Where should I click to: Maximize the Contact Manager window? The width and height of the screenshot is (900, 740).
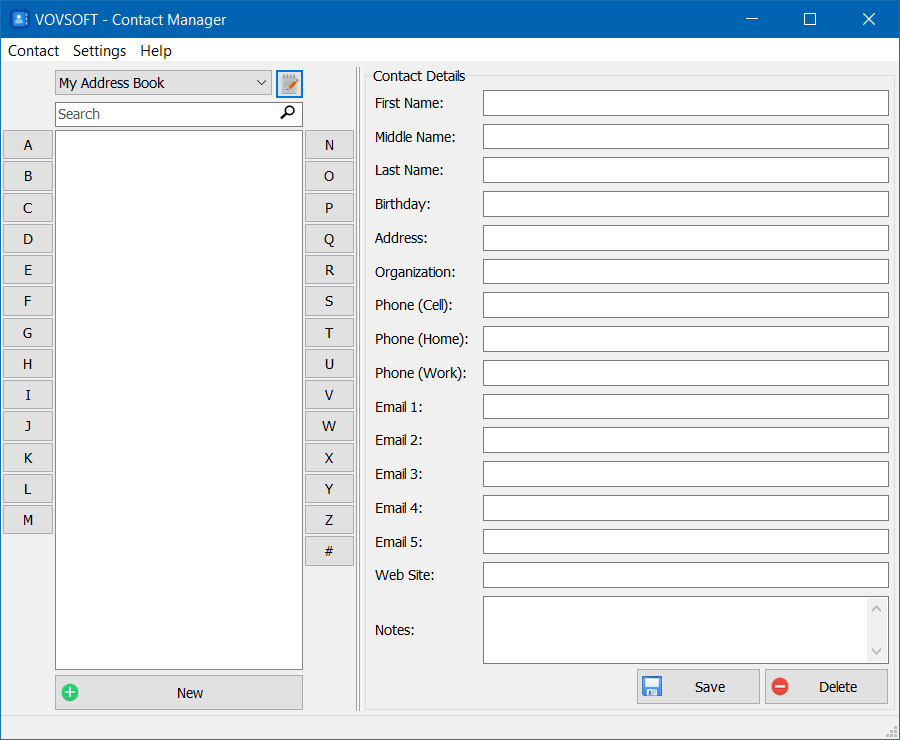click(x=810, y=19)
